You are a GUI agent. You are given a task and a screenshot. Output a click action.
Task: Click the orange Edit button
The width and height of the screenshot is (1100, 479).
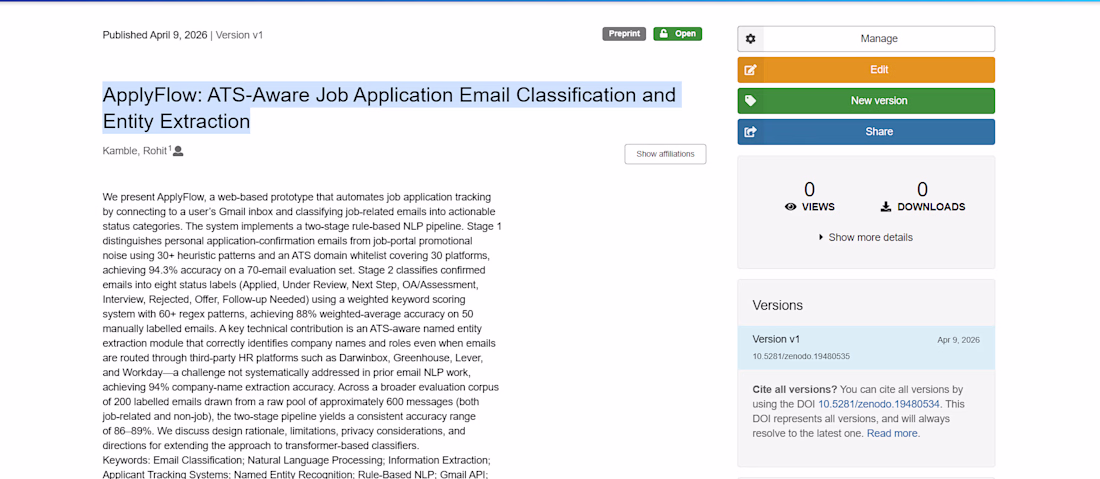tap(866, 69)
